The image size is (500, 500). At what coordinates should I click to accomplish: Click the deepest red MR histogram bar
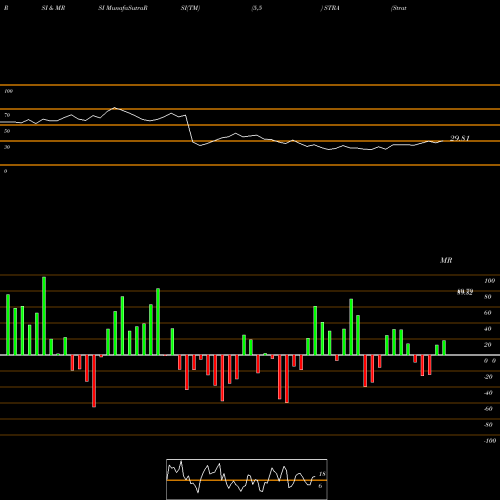pyautogui.click(x=94, y=381)
